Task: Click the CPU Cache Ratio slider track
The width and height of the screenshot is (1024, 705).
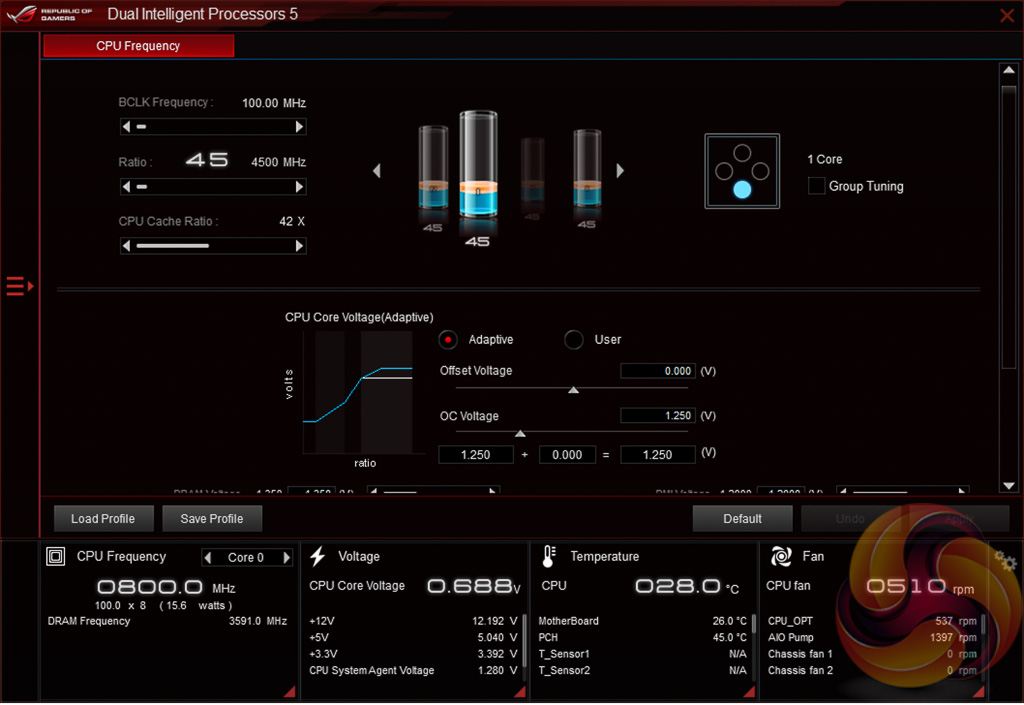Action: 213,246
